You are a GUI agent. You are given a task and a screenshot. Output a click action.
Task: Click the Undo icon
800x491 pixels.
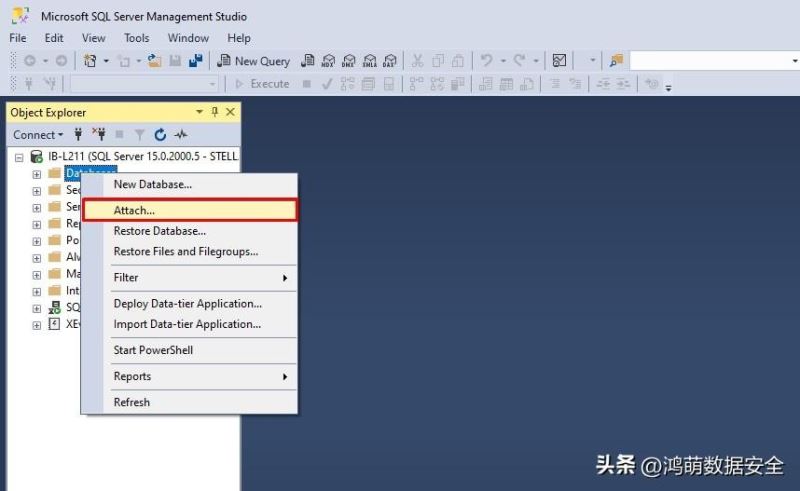click(487, 61)
